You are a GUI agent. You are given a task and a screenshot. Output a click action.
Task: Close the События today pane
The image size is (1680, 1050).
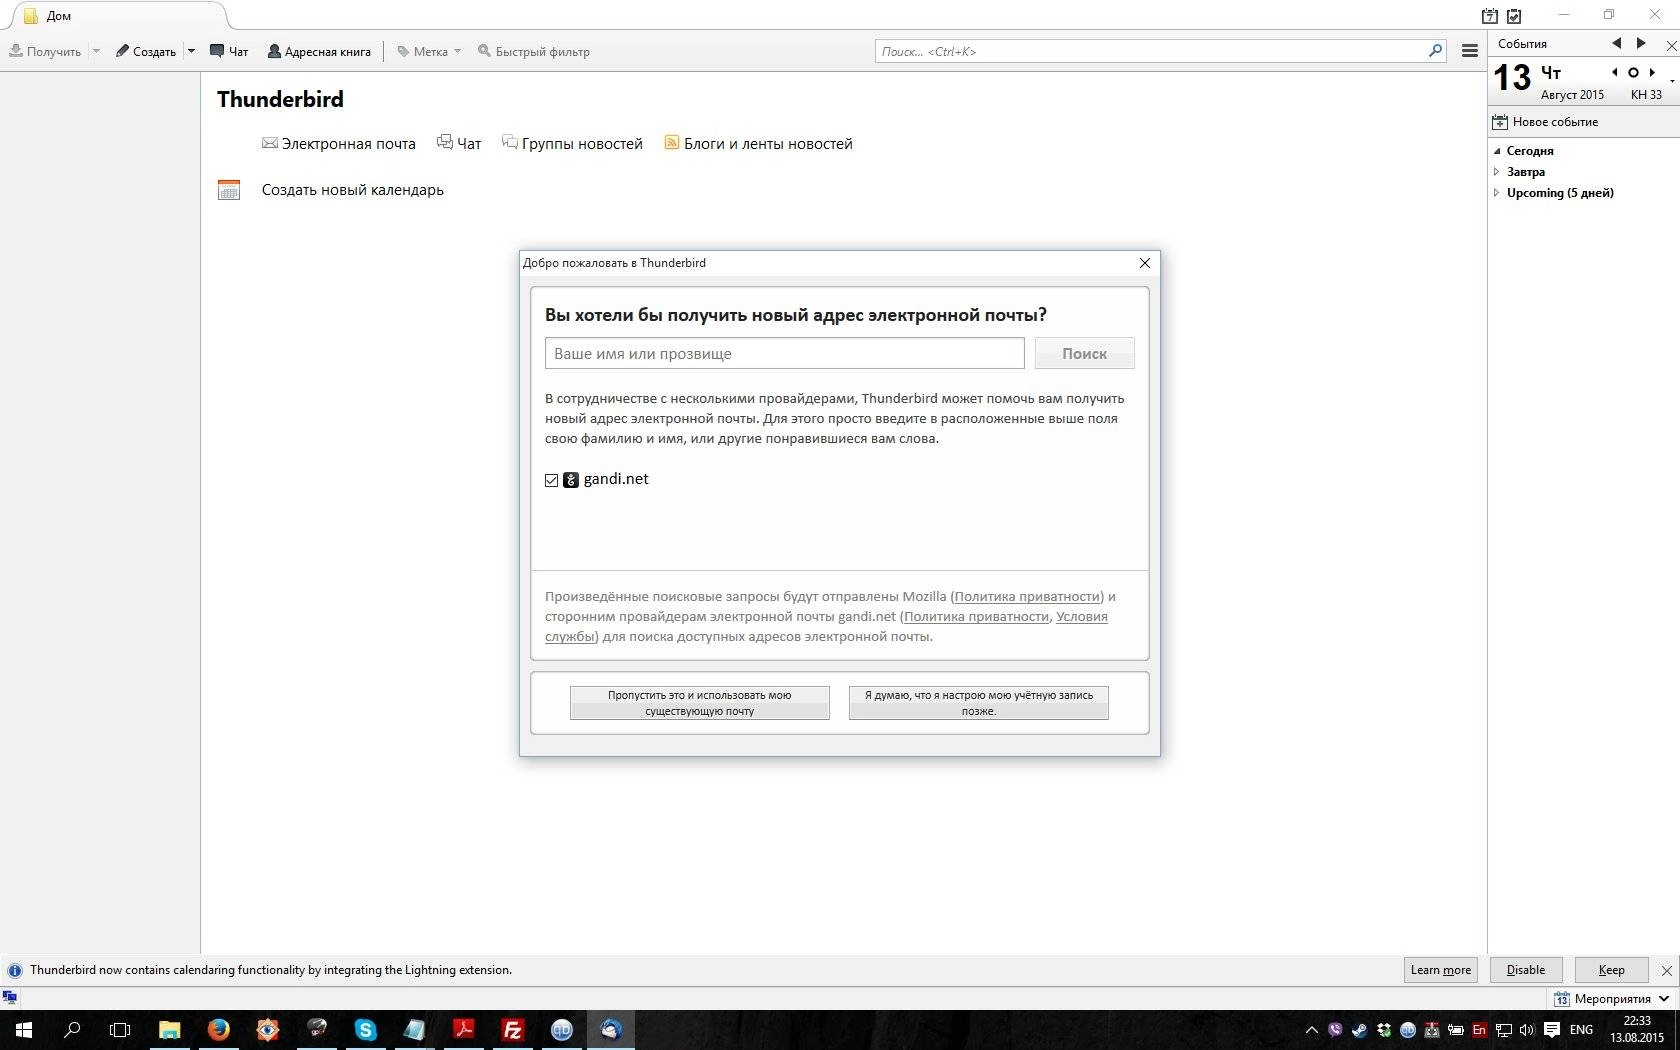(1671, 45)
